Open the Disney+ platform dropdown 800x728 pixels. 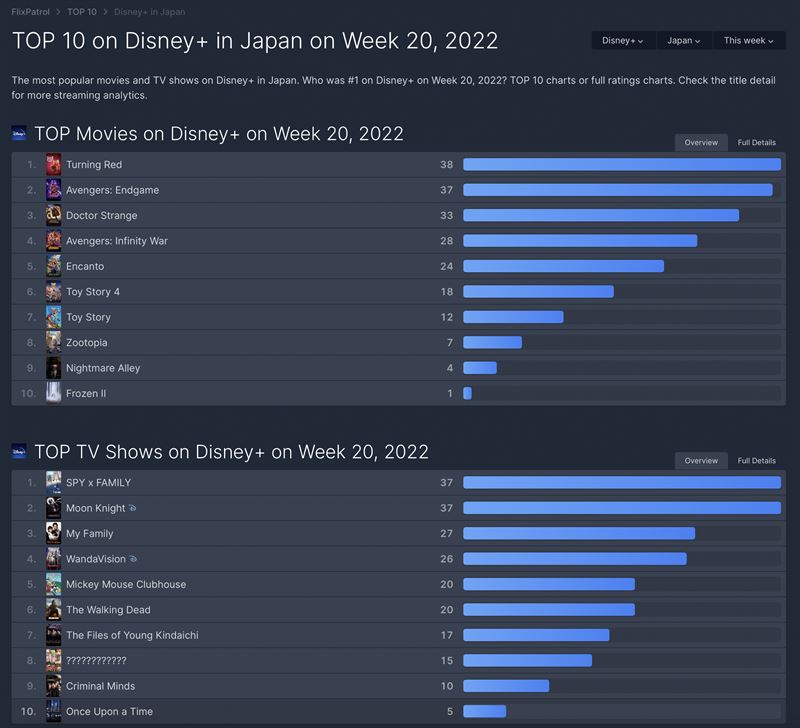coord(622,41)
